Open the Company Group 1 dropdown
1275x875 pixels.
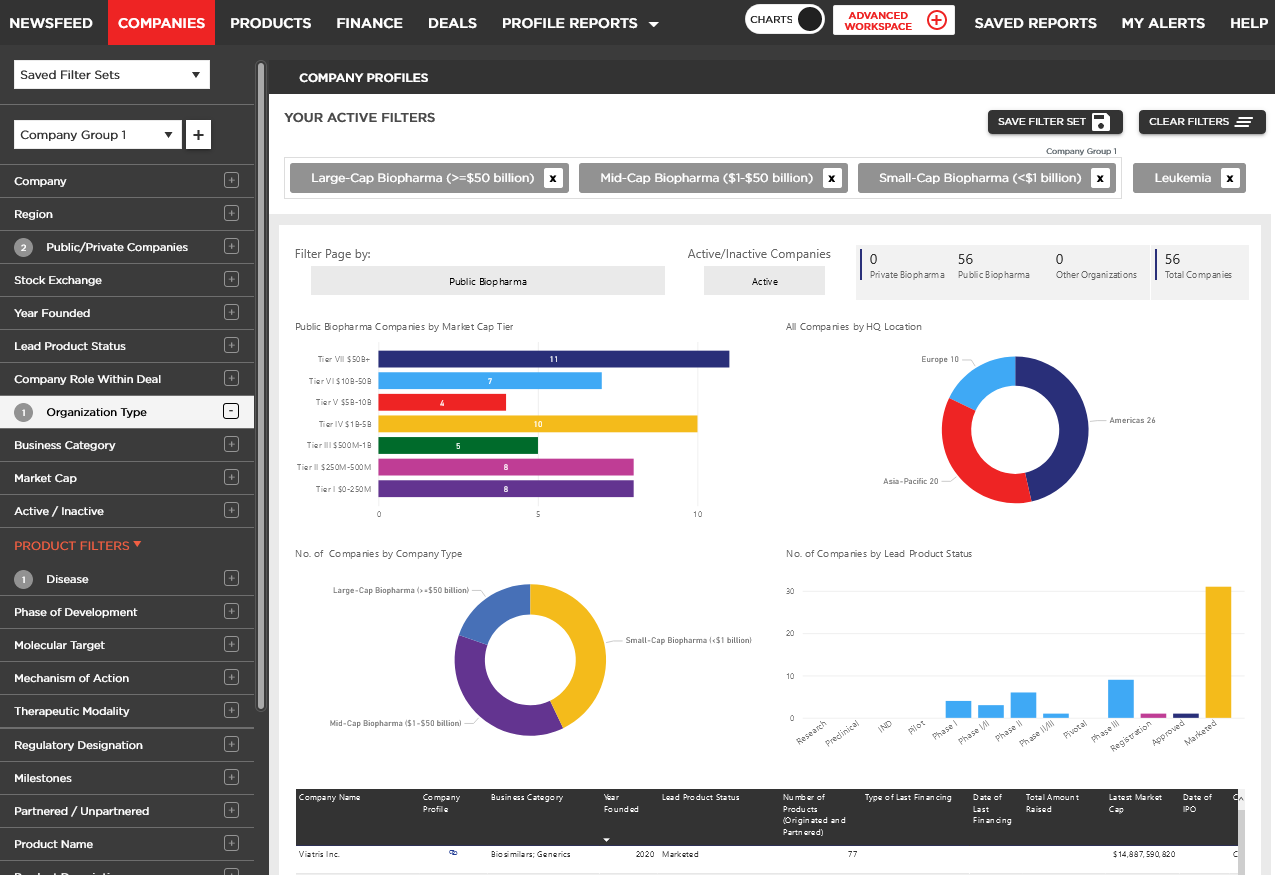click(98, 135)
